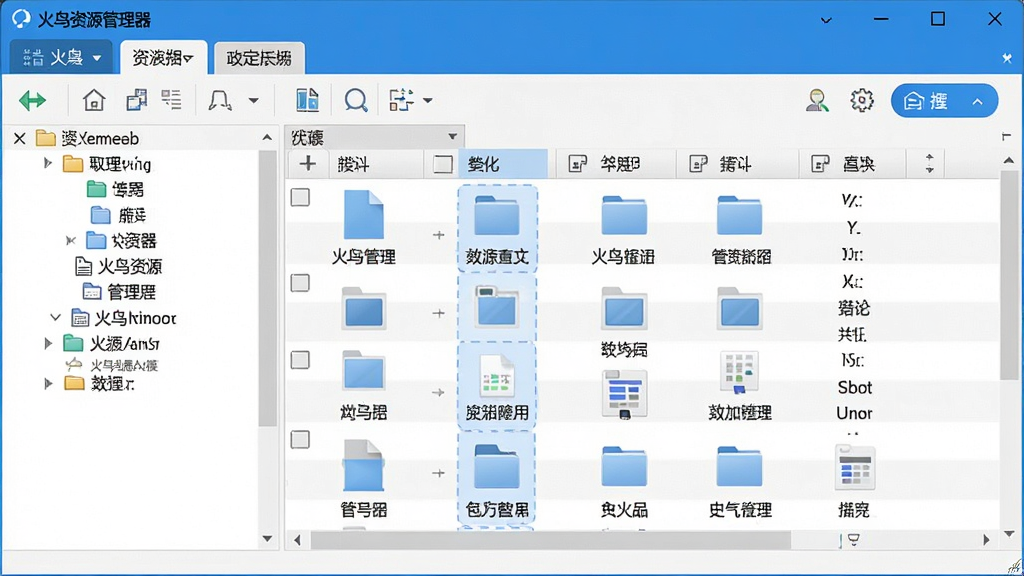
Task: Open the first row folder in third column
Action: tap(624, 215)
